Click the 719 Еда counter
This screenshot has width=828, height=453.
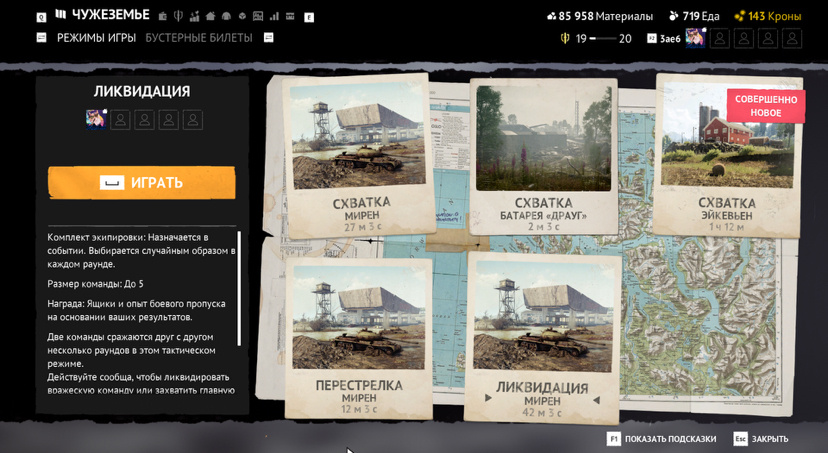(x=694, y=16)
